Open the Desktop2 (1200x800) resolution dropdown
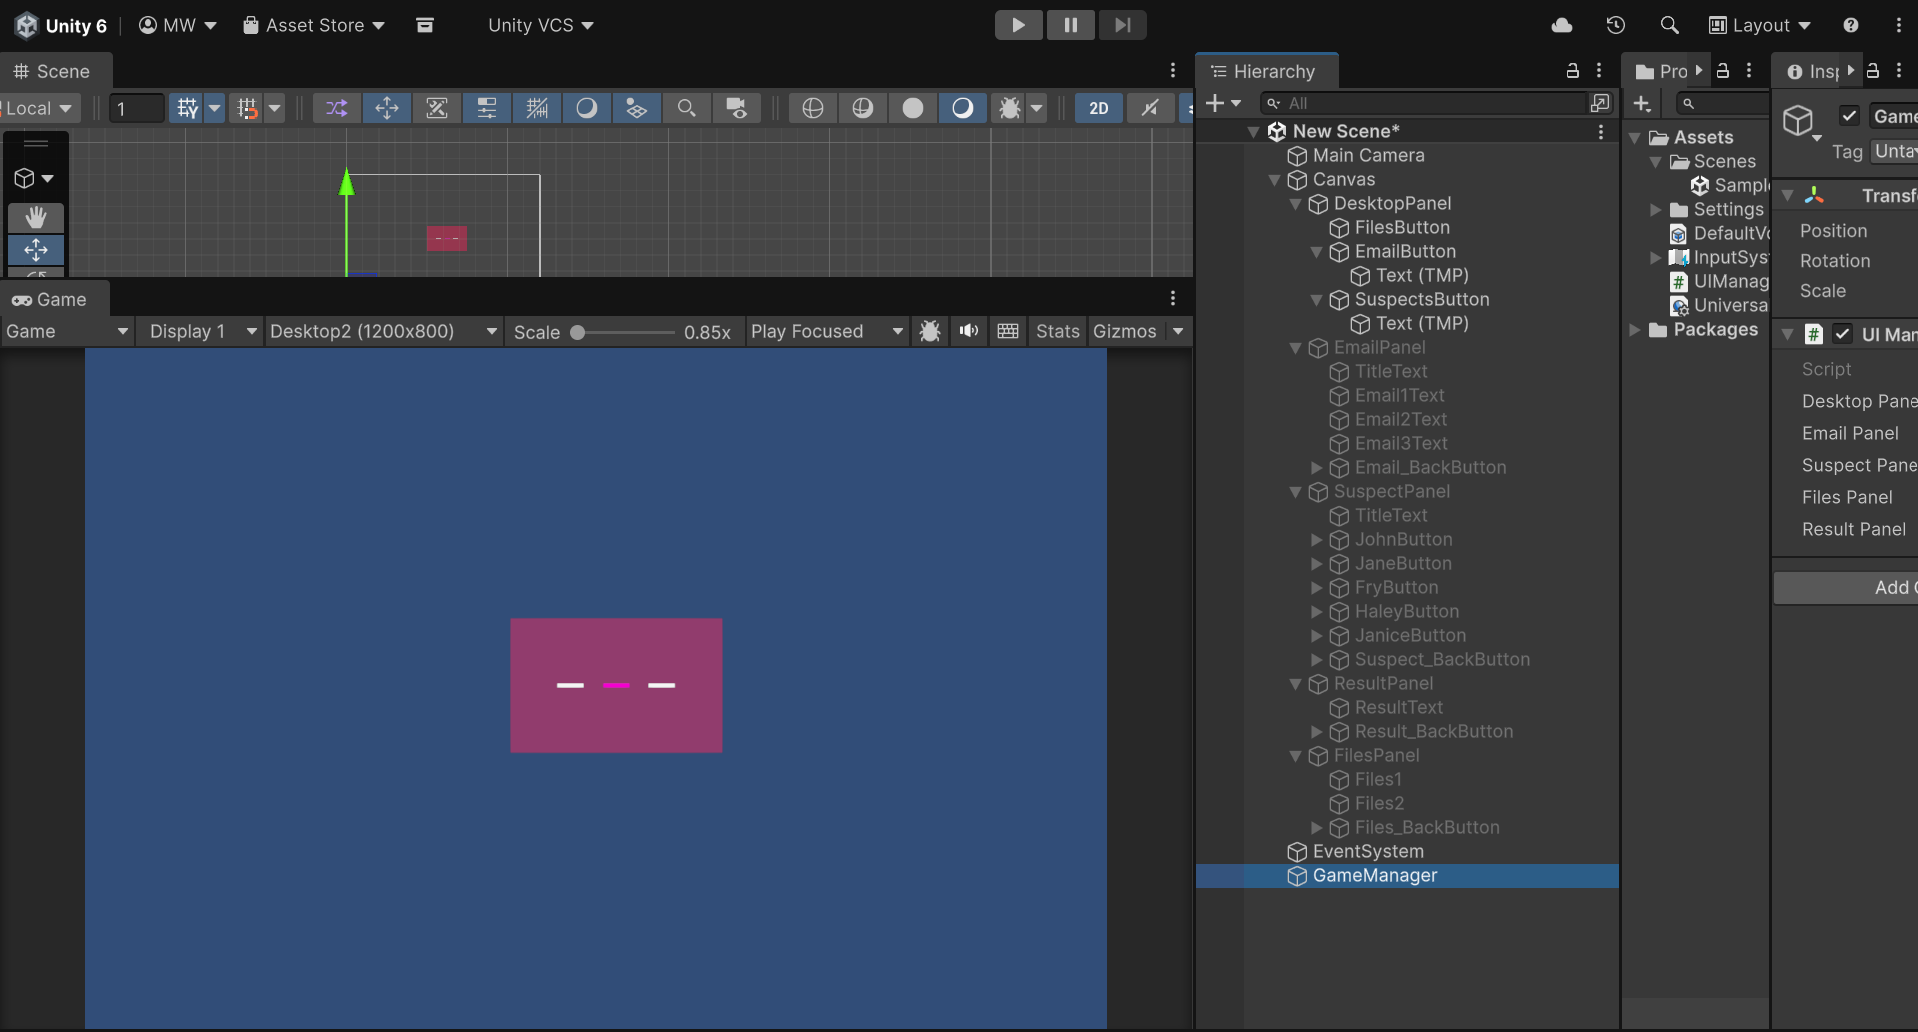 click(x=383, y=331)
